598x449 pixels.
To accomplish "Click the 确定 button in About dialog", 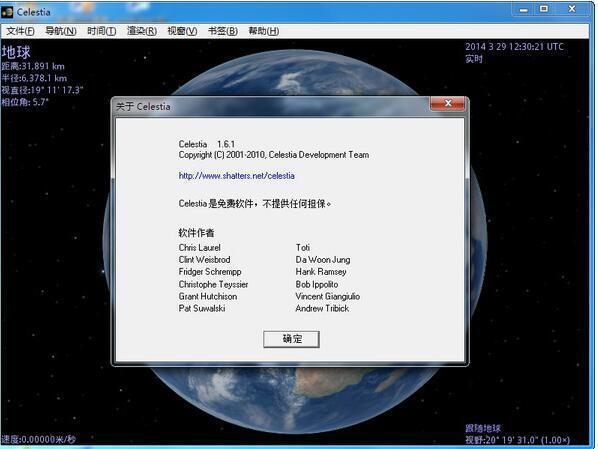I will coord(291,339).
